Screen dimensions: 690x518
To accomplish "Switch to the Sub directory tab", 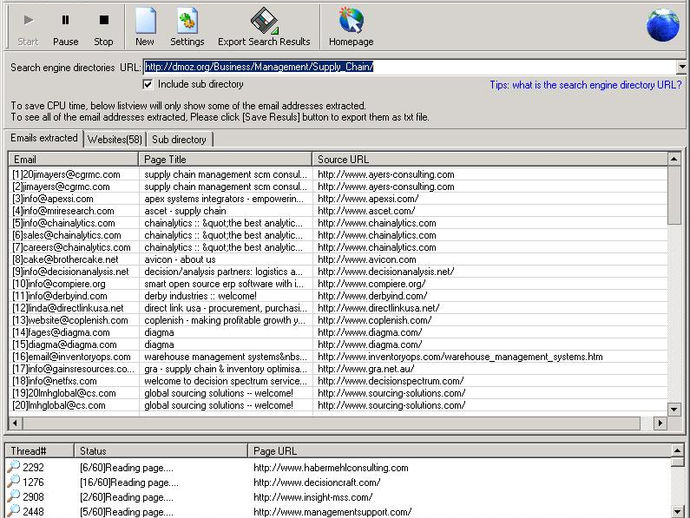I will tap(179, 140).
